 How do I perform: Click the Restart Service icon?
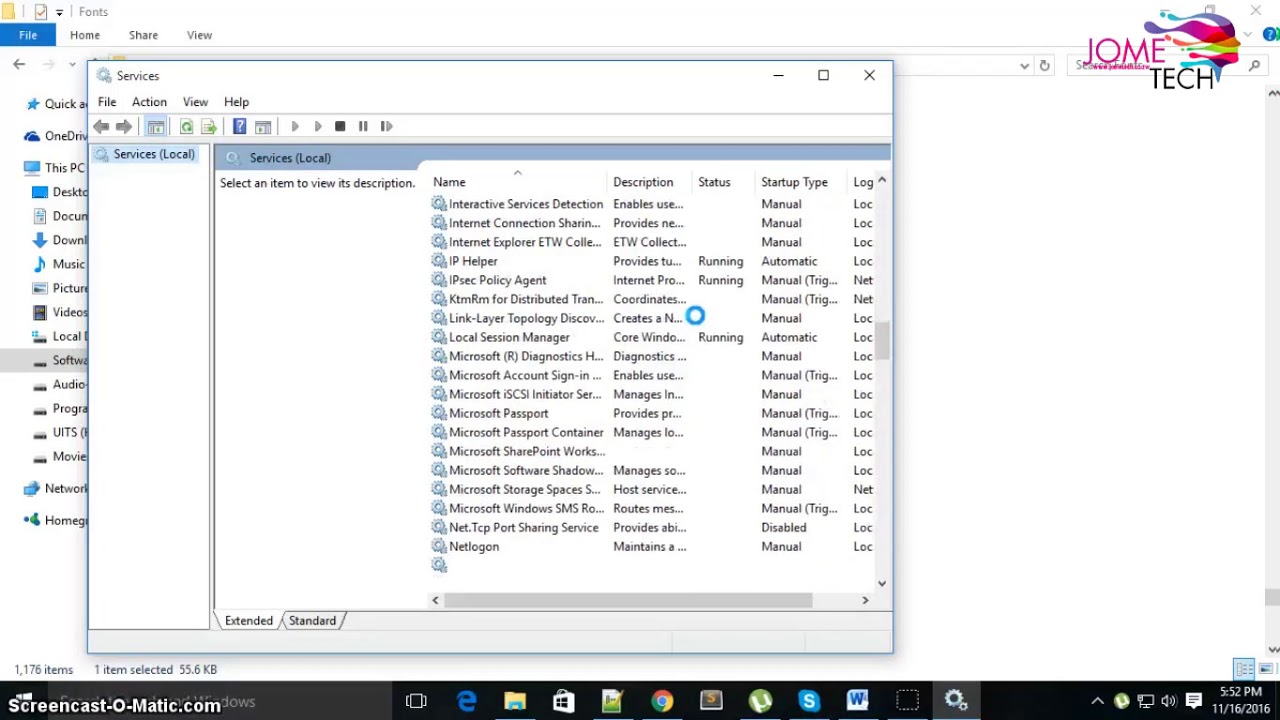pos(386,126)
